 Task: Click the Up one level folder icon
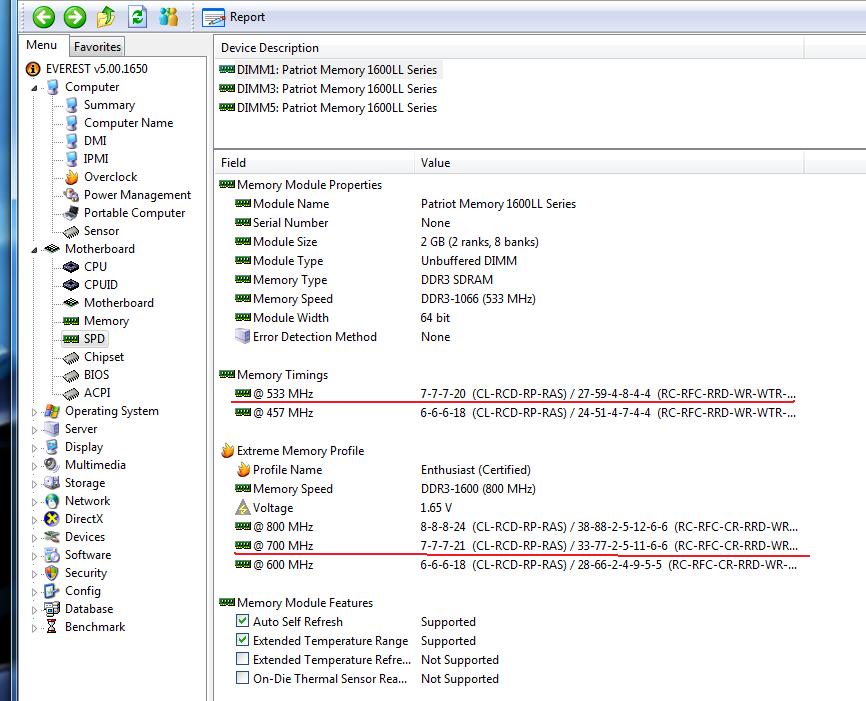click(106, 17)
